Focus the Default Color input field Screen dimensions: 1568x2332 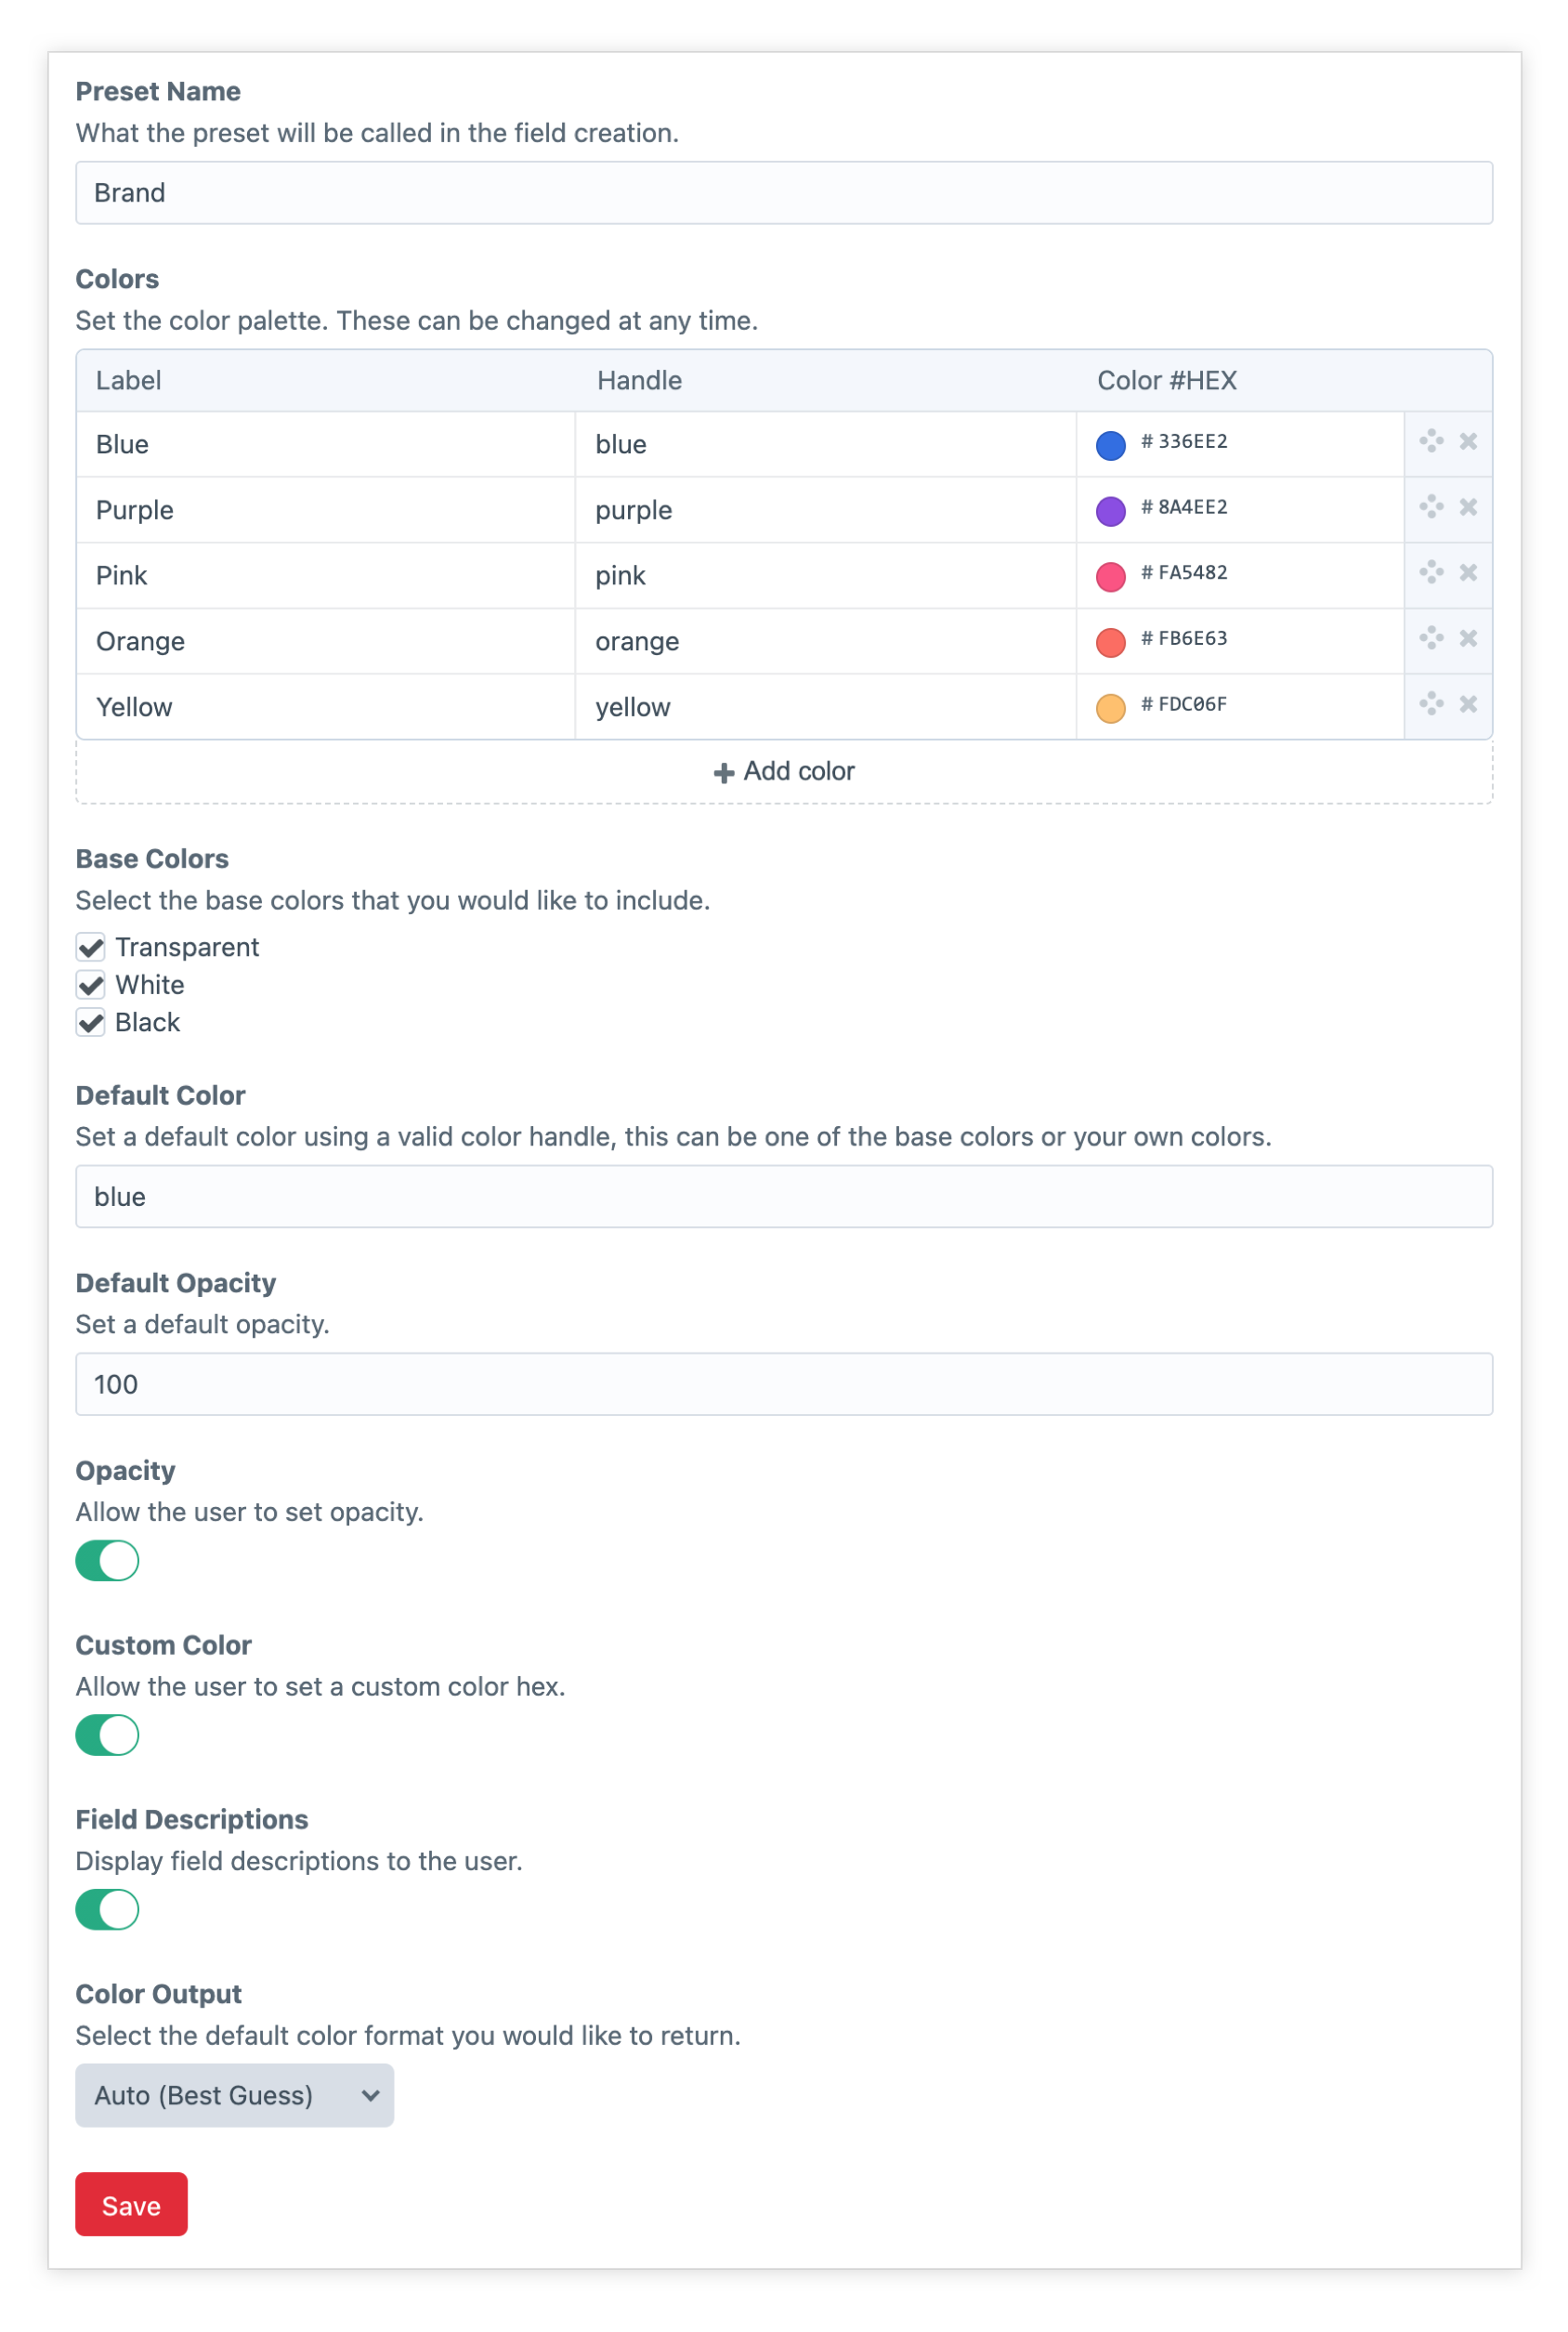(x=784, y=1197)
